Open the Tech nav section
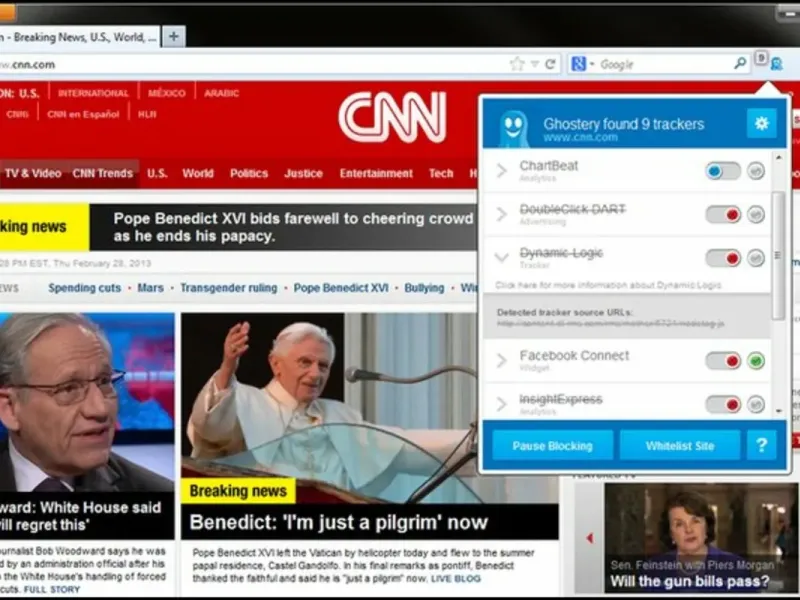Viewport: 800px width, 600px height. 441,173
